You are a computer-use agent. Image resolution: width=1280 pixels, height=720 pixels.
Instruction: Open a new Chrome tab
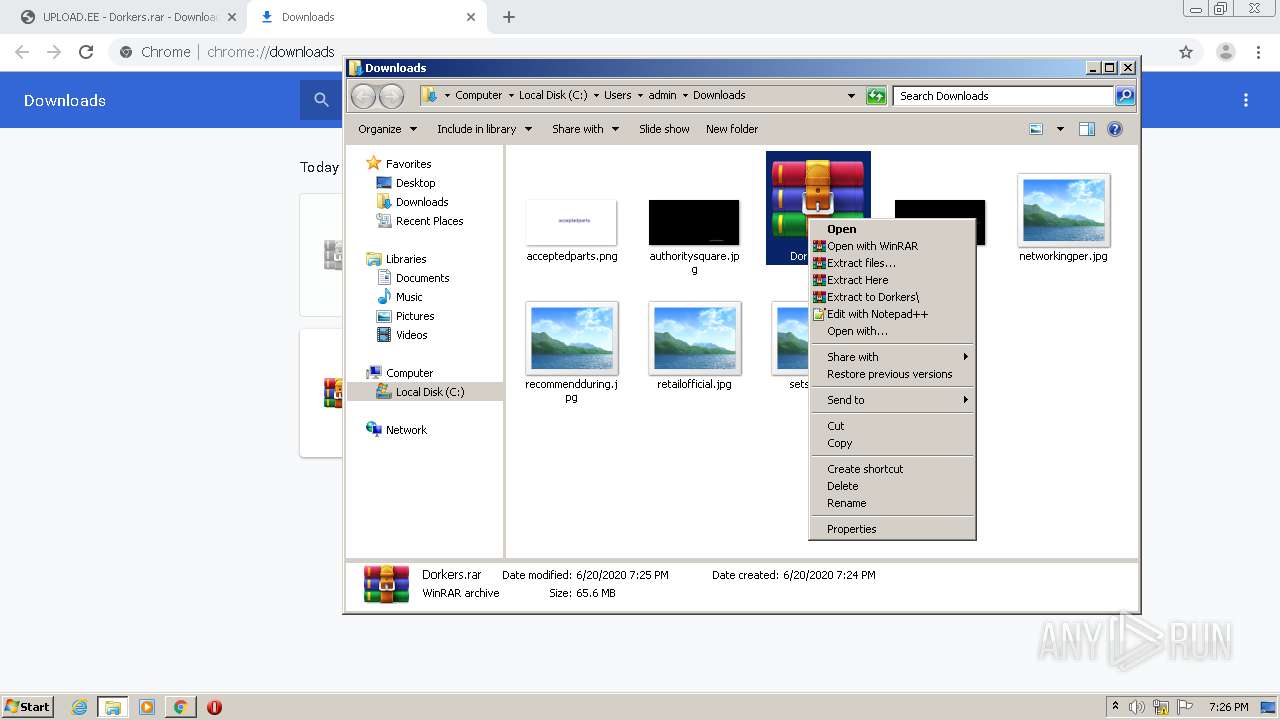click(509, 17)
